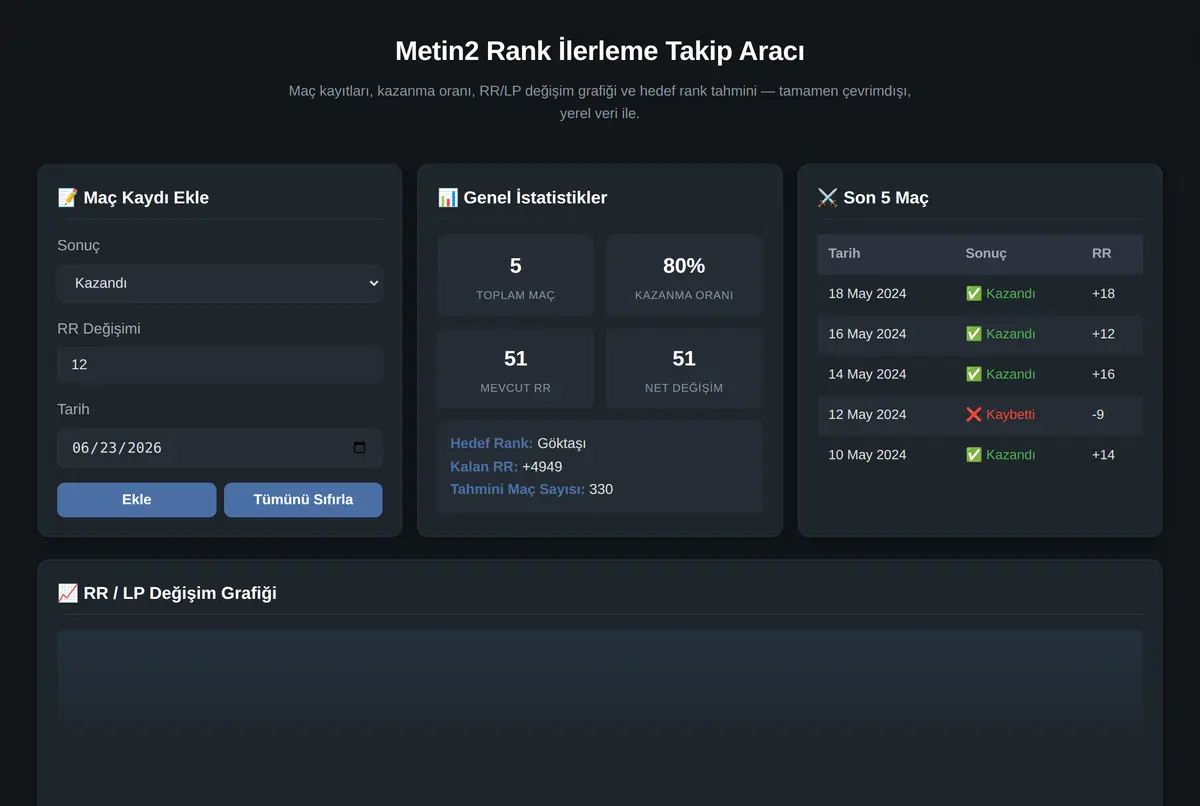This screenshot has width=1200, height=806.
Task: Click the green check icon in the 14 May 2024 row
Action: tap(974, 374)
